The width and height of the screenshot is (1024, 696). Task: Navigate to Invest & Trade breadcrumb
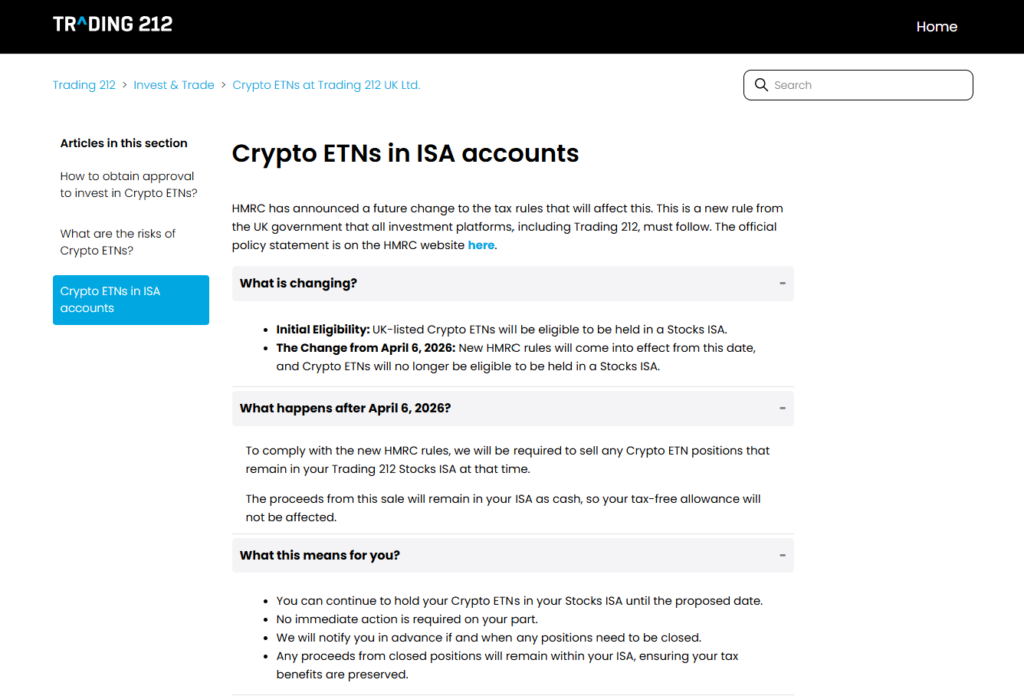click(x=174, y=85)
